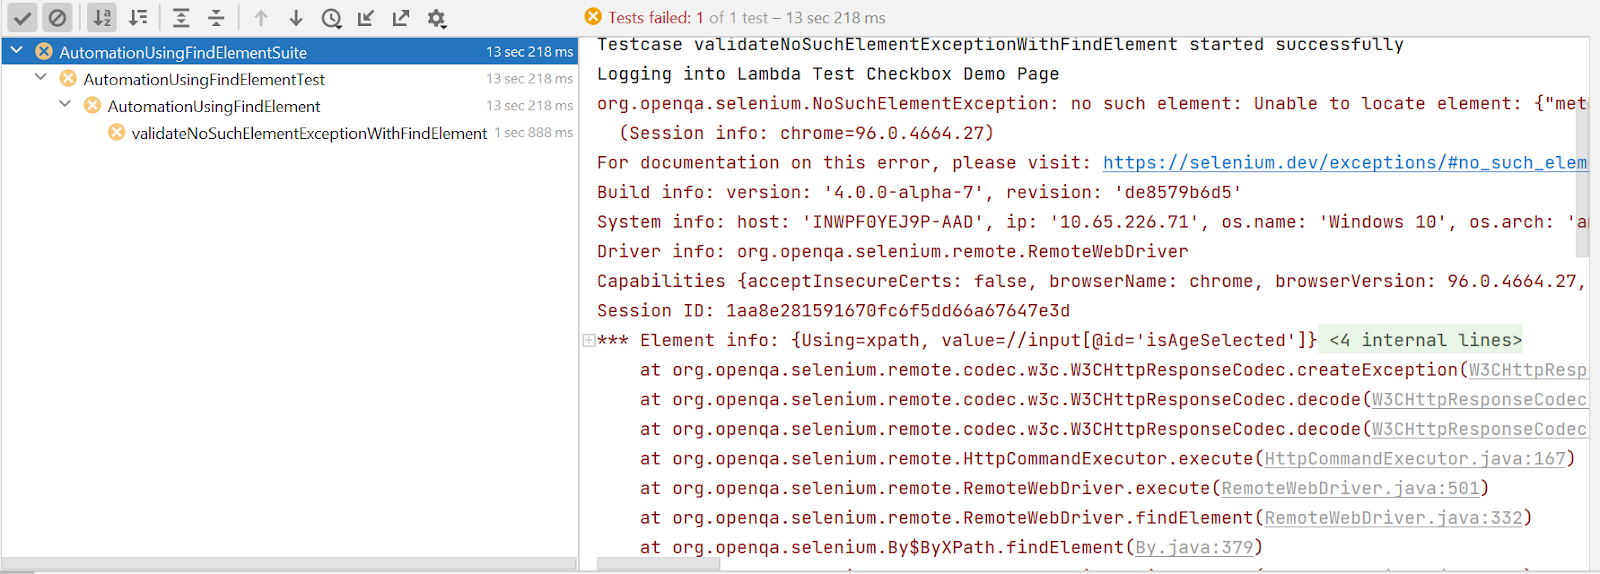Click the Export Test Results icon

401,18
